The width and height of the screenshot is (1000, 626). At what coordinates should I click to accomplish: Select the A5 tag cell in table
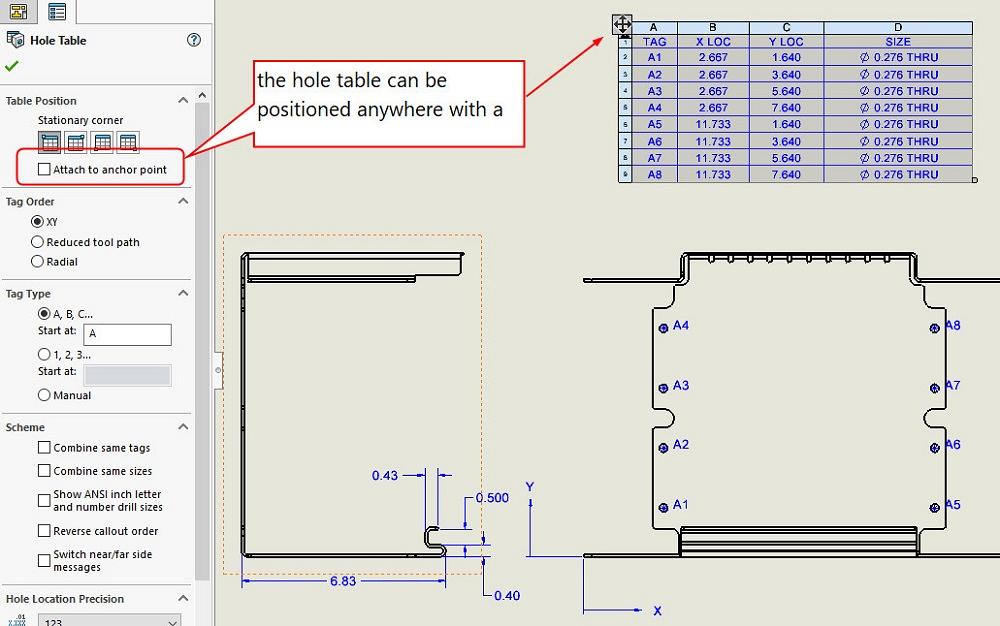654,124
